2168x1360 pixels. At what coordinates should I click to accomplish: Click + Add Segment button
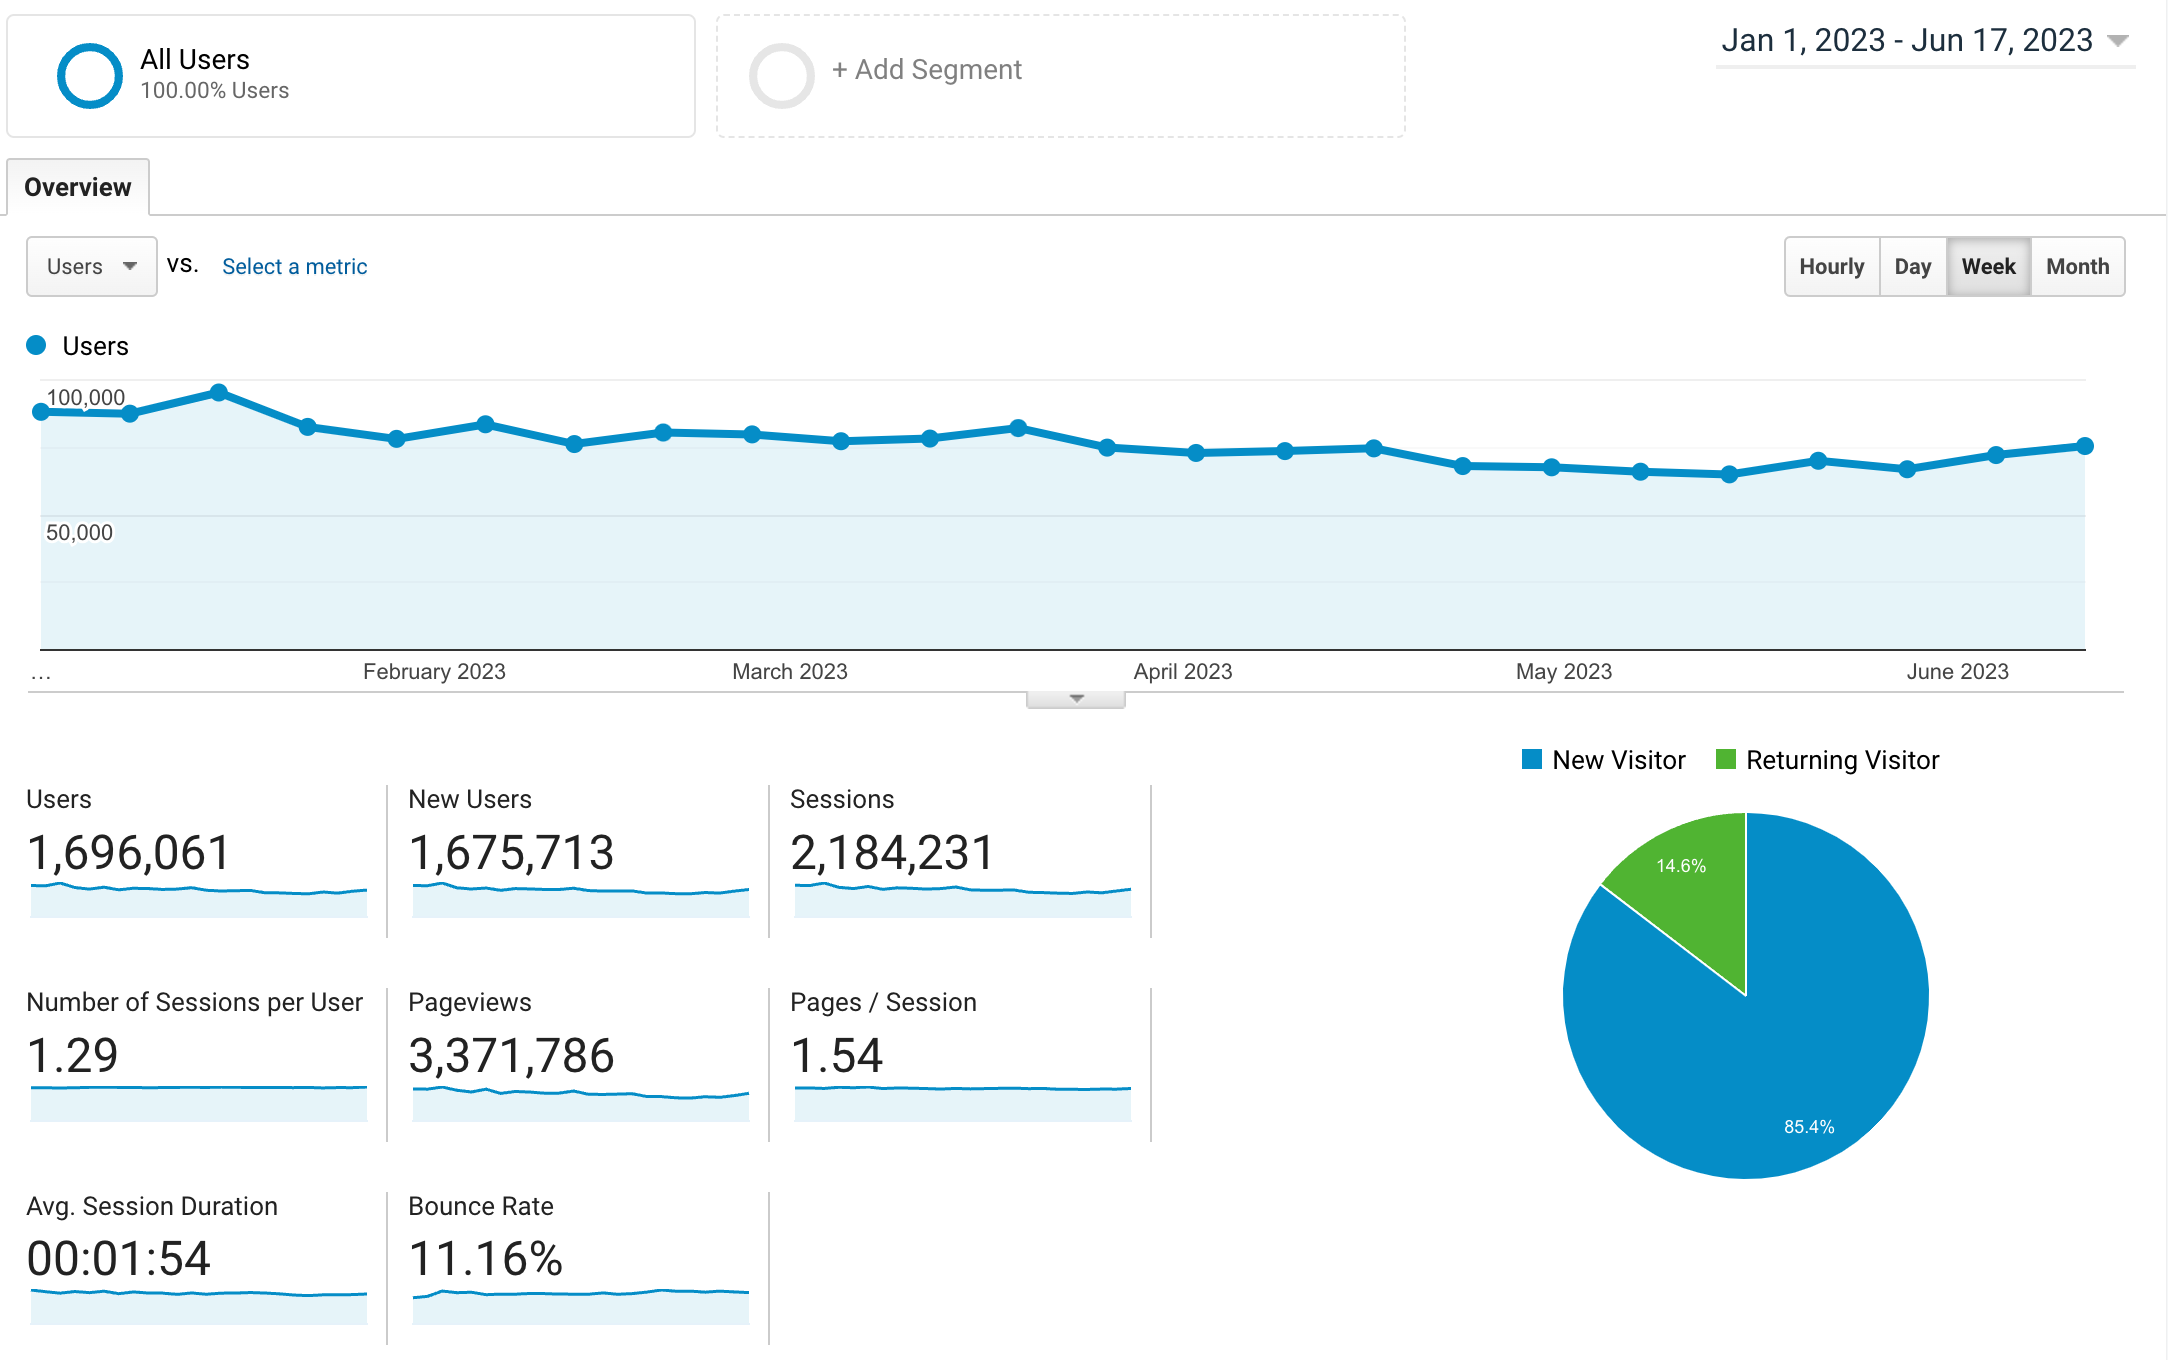(x=926, y=70)
